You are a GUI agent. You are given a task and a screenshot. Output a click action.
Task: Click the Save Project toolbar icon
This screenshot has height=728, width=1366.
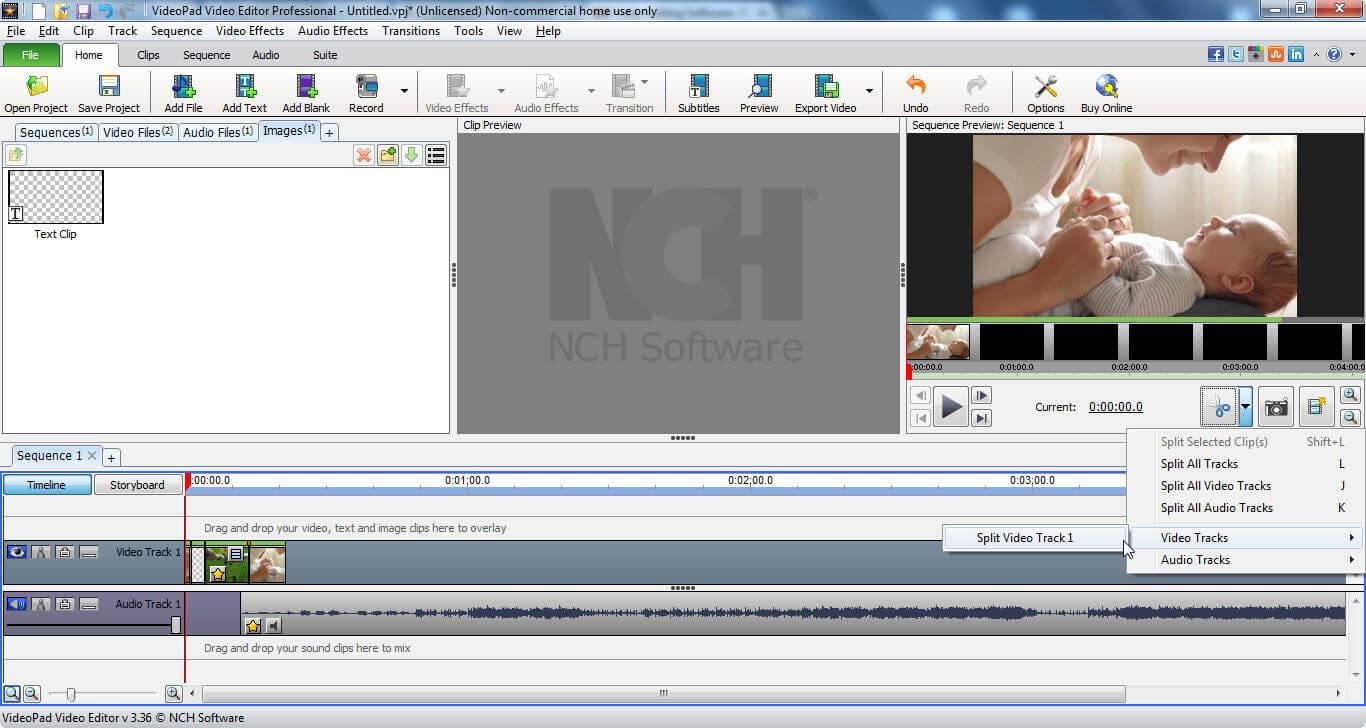[x=109, y=94]
